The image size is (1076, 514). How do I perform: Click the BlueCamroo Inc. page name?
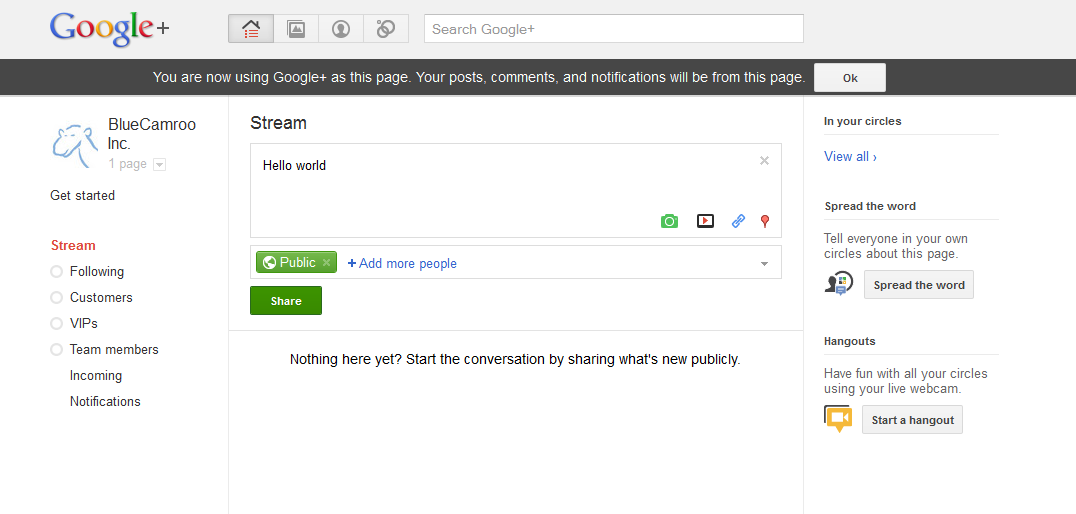(152, 134)
